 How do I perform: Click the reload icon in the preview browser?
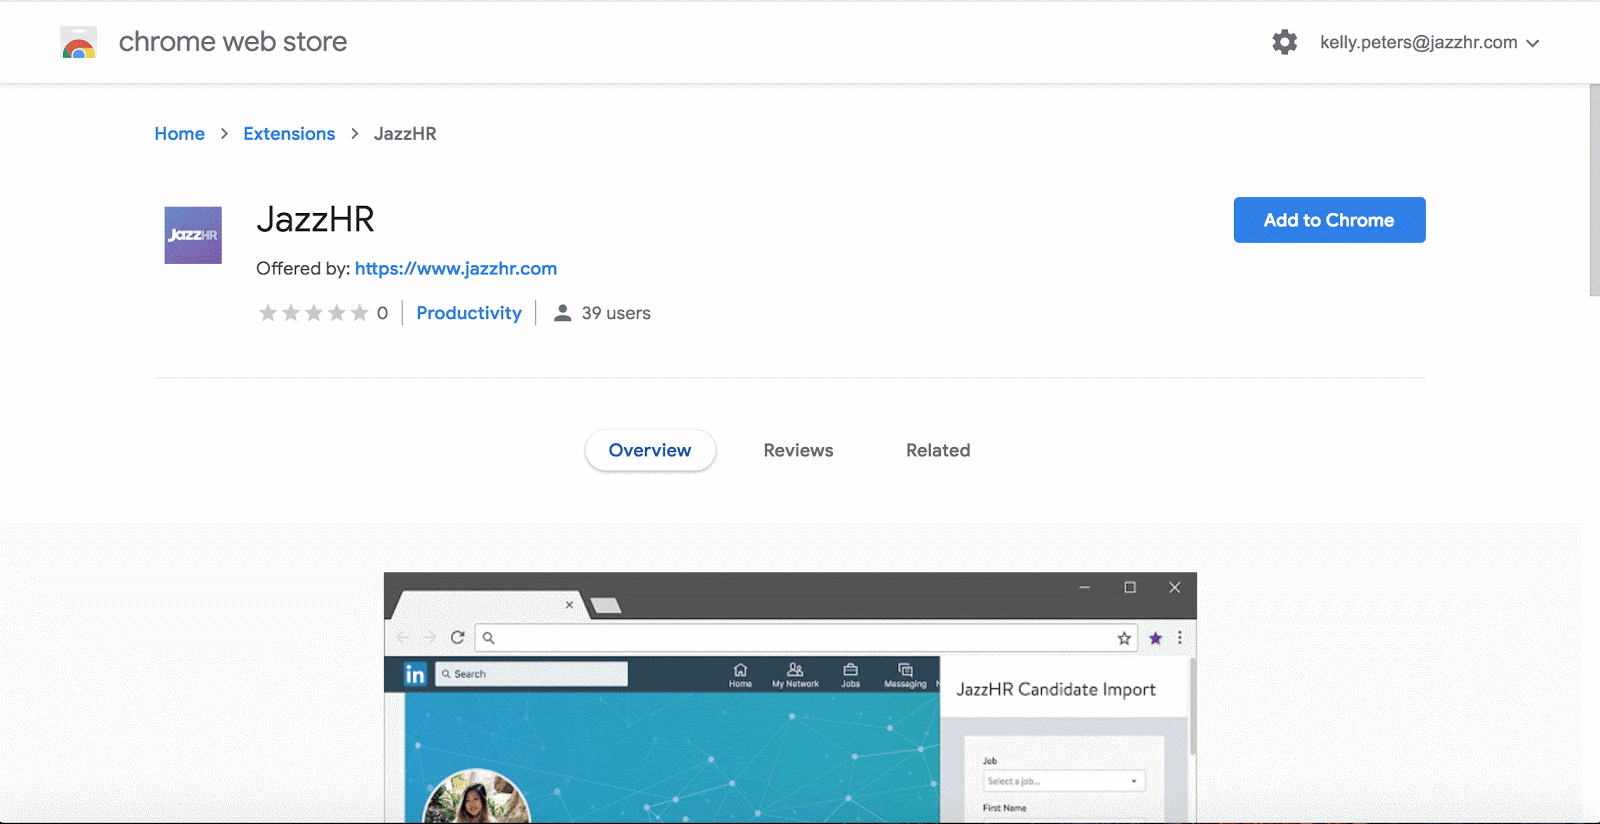click(x=457, y=637)
